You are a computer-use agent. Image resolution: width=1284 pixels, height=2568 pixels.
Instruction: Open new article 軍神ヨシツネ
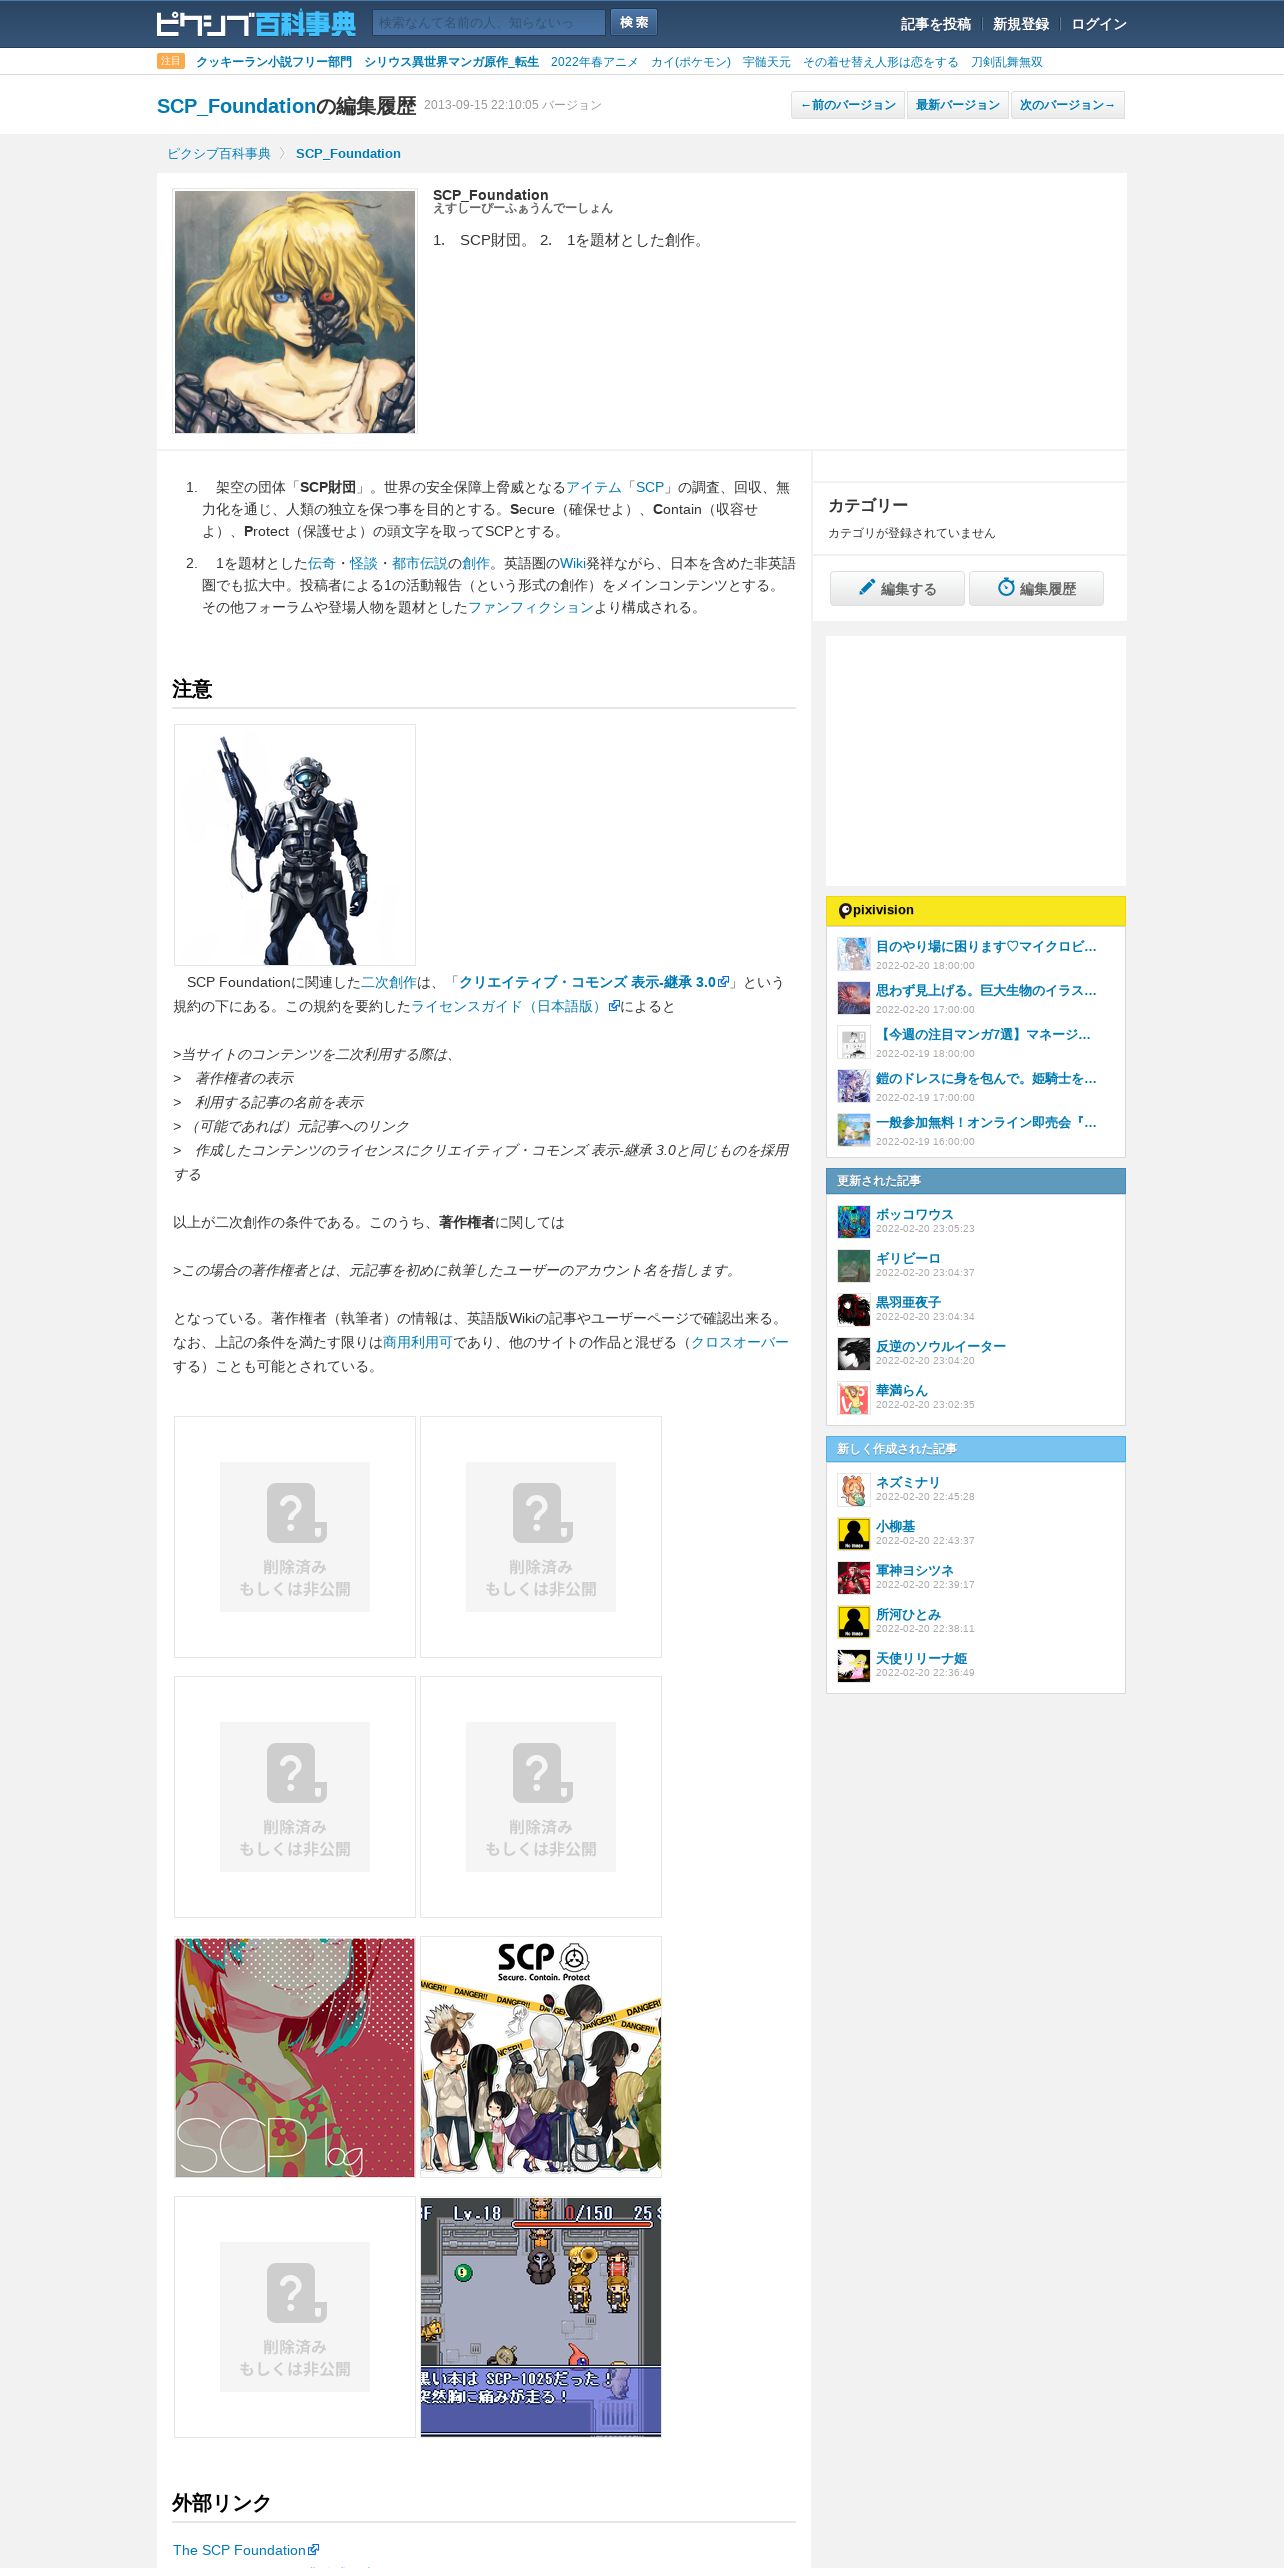pos(914,1570)
